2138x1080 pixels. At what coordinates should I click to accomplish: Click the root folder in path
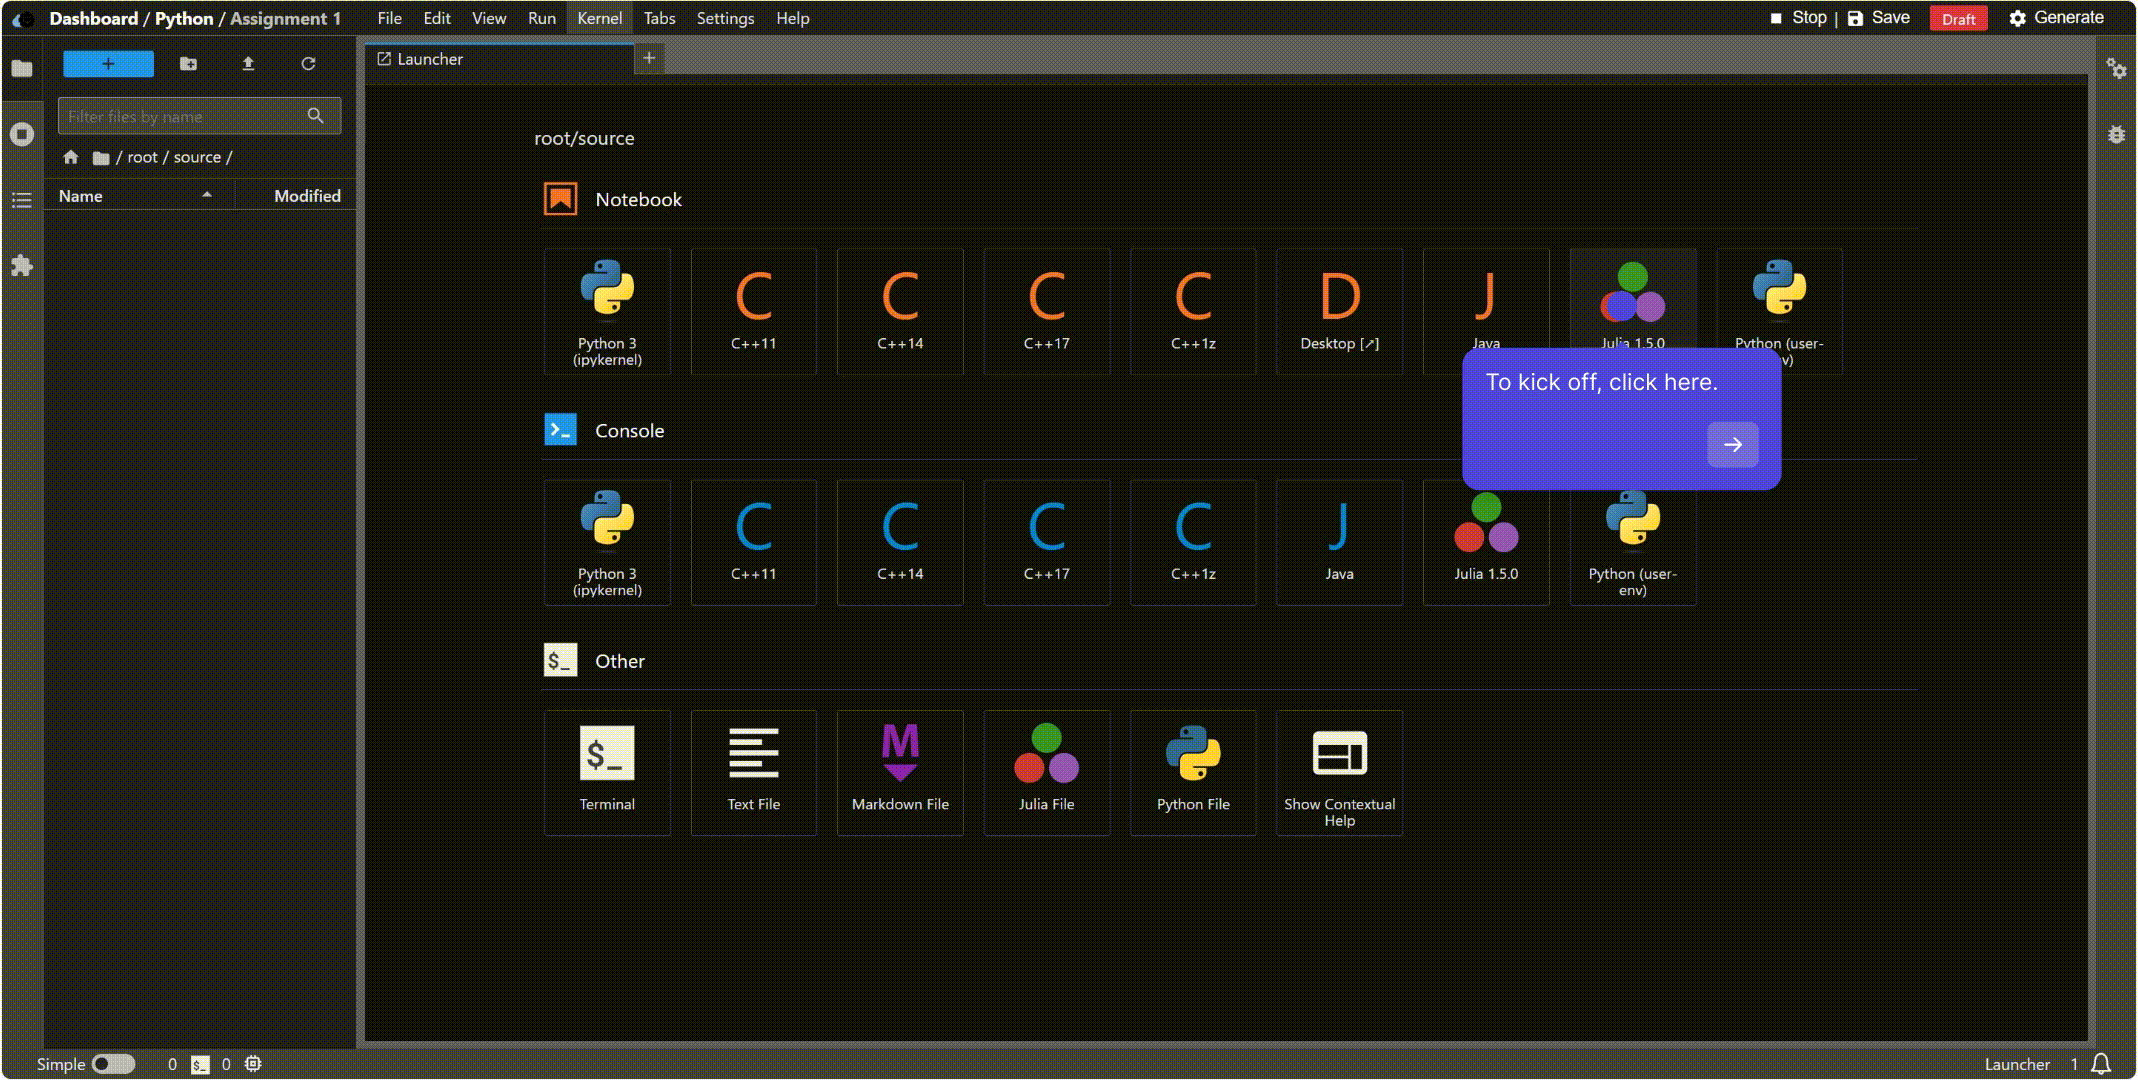142,157
